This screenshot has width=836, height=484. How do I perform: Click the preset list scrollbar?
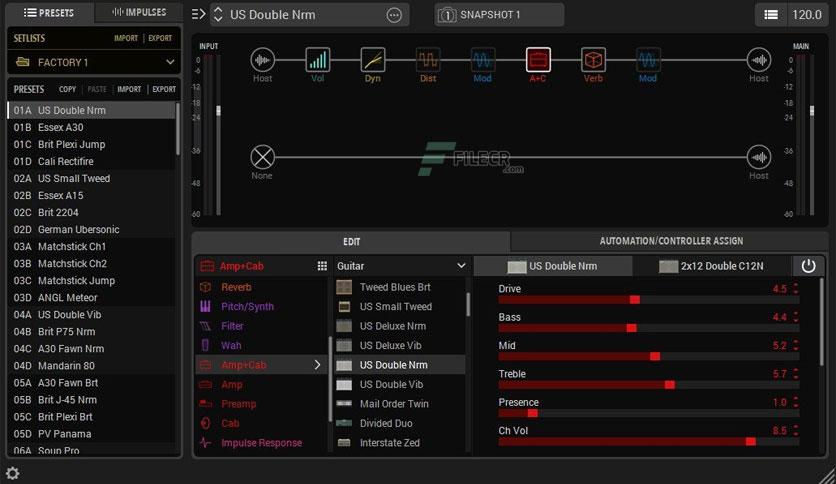coord(178,130)
